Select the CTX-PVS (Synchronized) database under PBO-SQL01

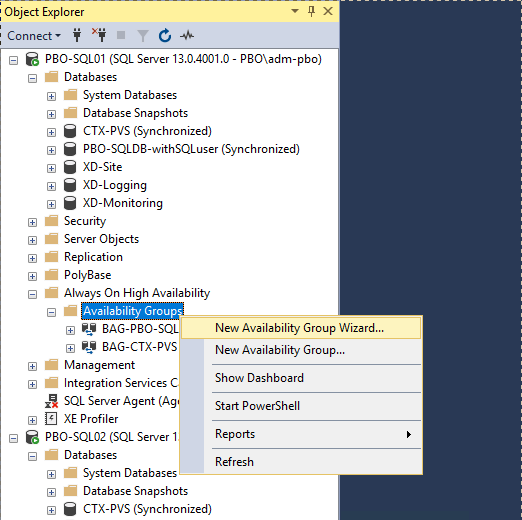(x=147, y=131)
